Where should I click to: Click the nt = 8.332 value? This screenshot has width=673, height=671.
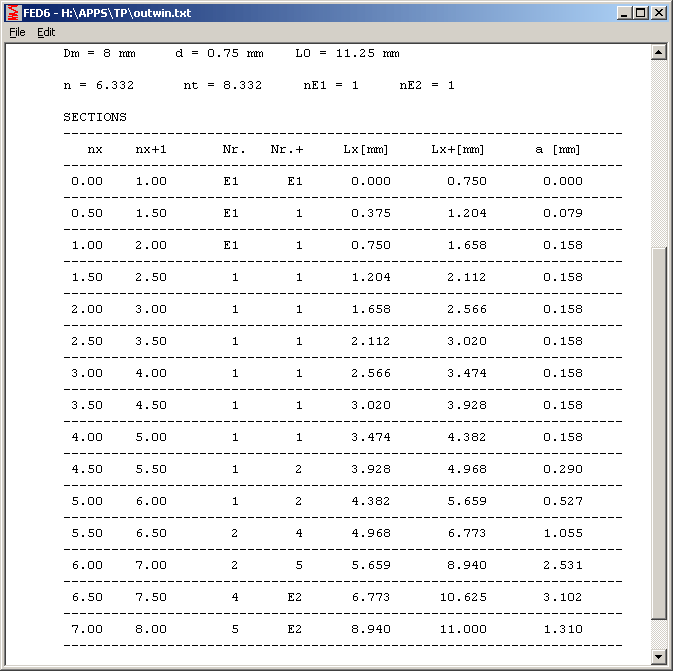pyautogui.click(x=223, y=85)
